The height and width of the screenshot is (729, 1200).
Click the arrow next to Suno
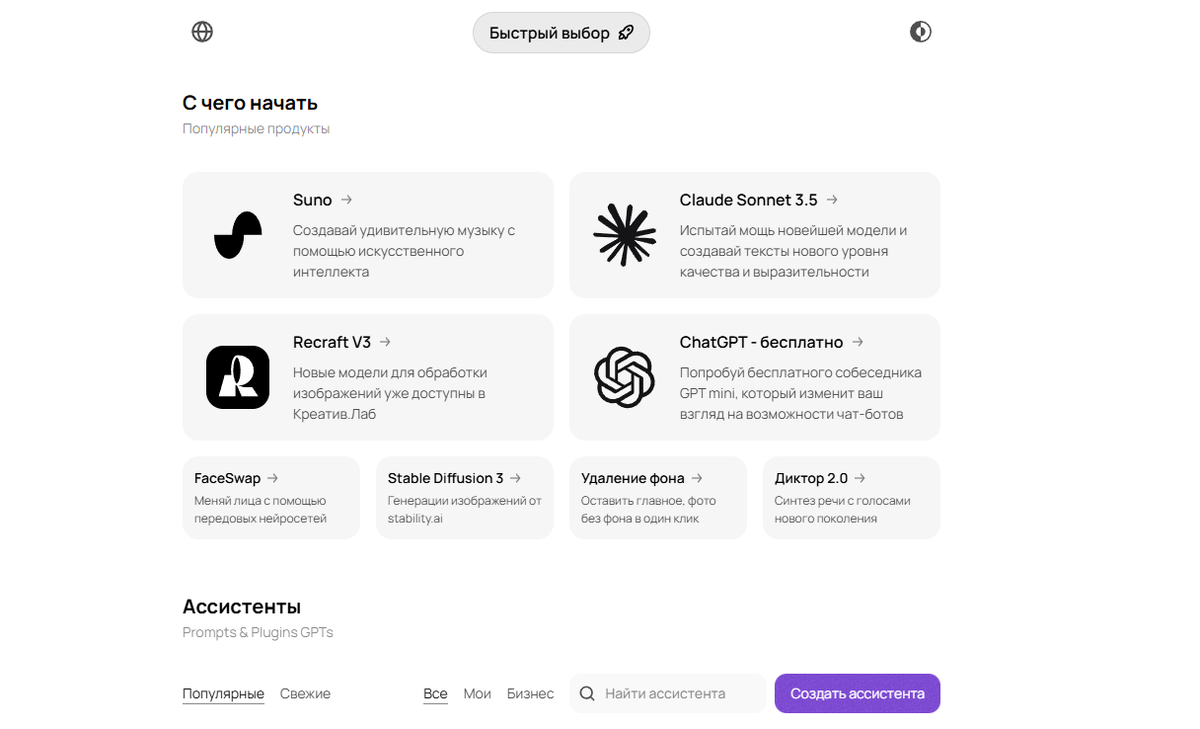click(346, 200)
